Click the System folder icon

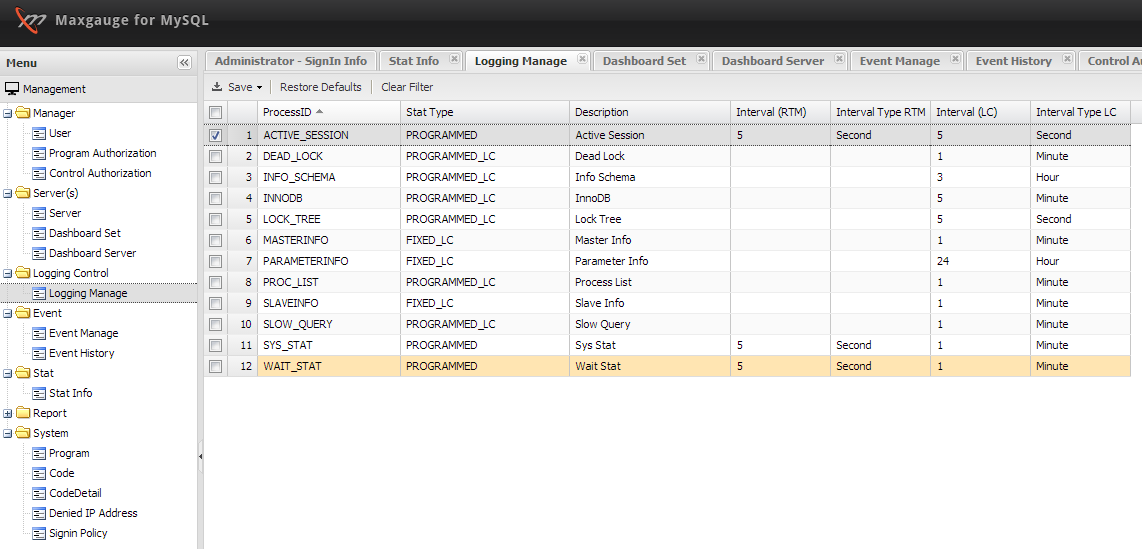pos(23,433)
